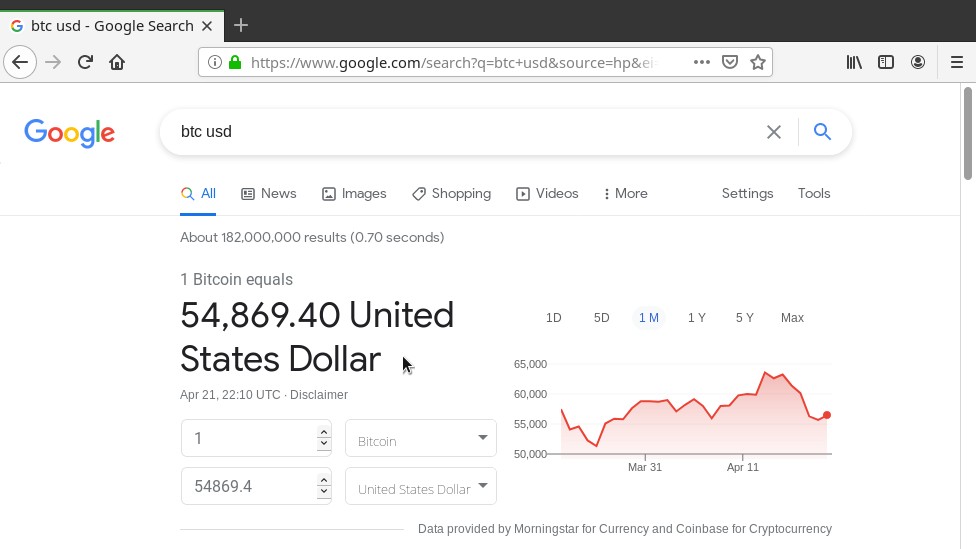Open the Bitcoin currency dropdown
Screen dimensions: 976x549
click(x=421, y=438)
